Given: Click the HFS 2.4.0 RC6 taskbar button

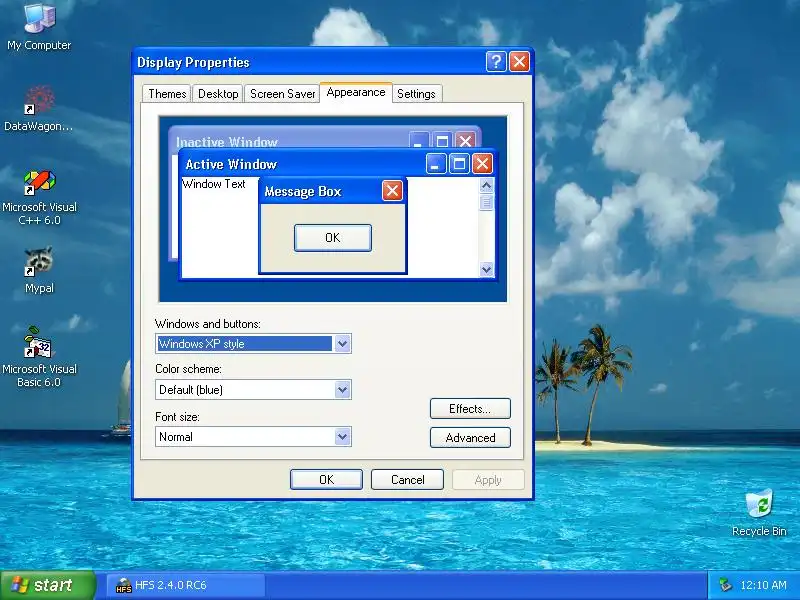Looking at the screenshot, I should (x=186, y=585).
